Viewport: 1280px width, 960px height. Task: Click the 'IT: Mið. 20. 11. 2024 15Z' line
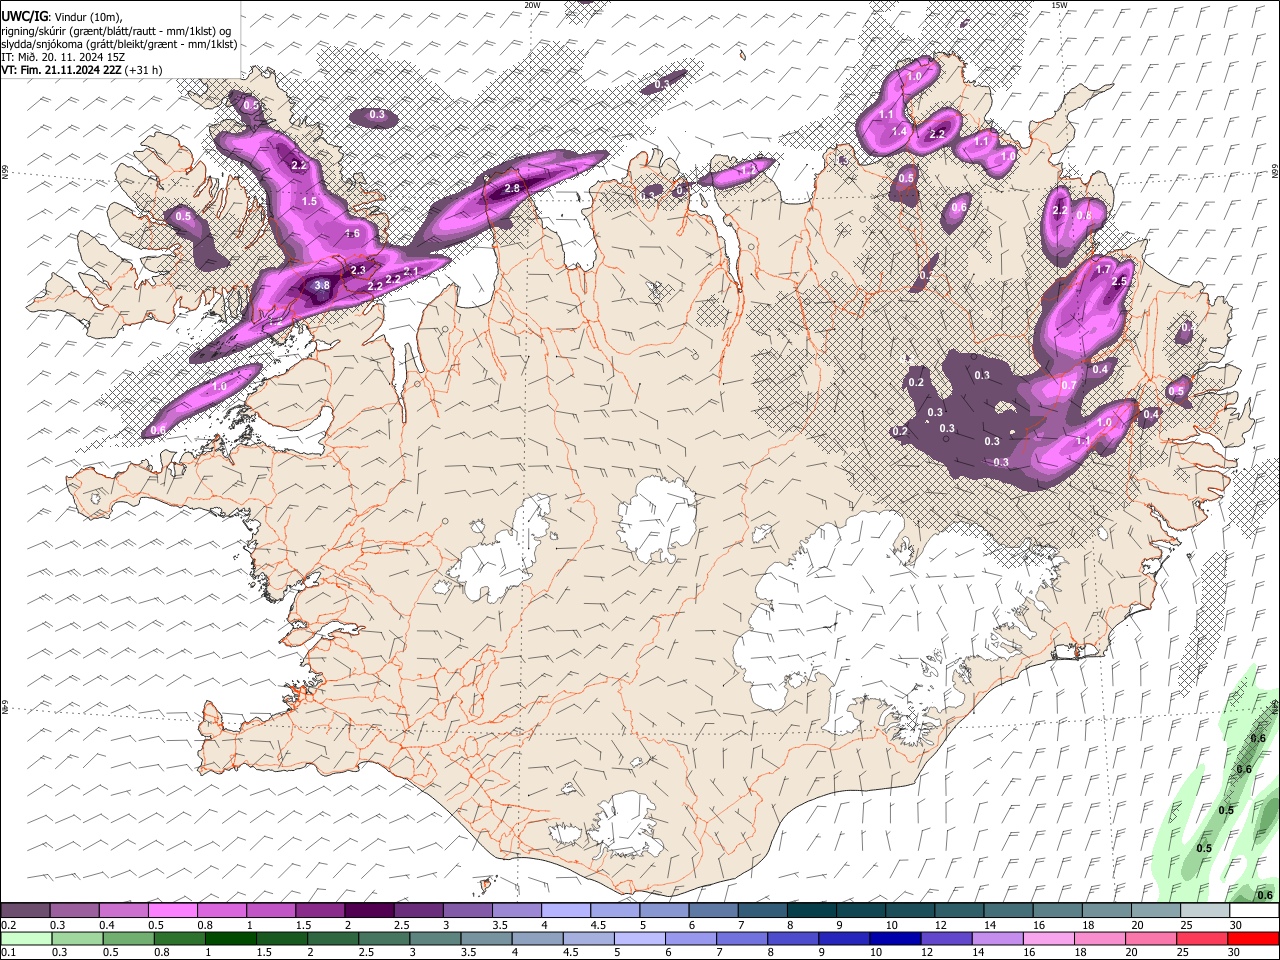click(x=63, y=58)
